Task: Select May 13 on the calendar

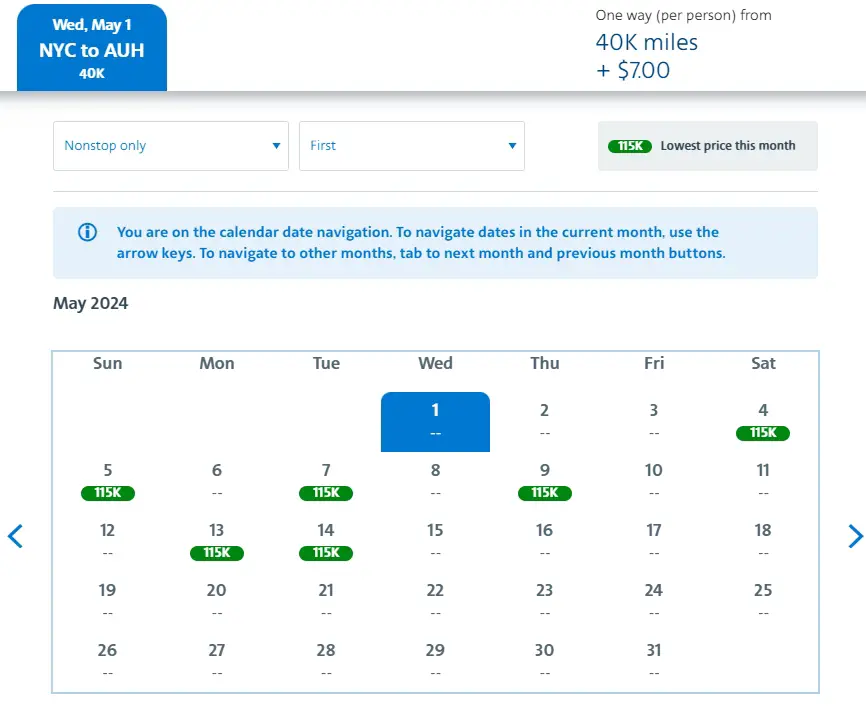Action: 217,541
